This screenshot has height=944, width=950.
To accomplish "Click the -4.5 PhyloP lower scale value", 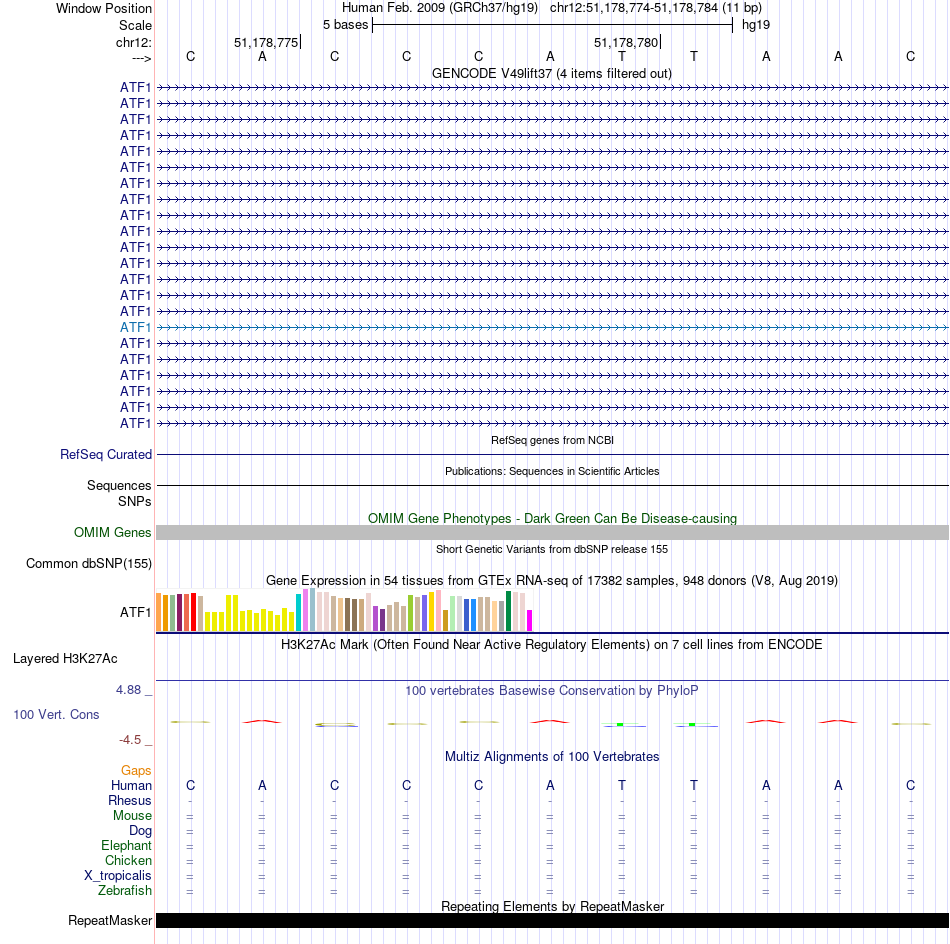I will point(130,739).
